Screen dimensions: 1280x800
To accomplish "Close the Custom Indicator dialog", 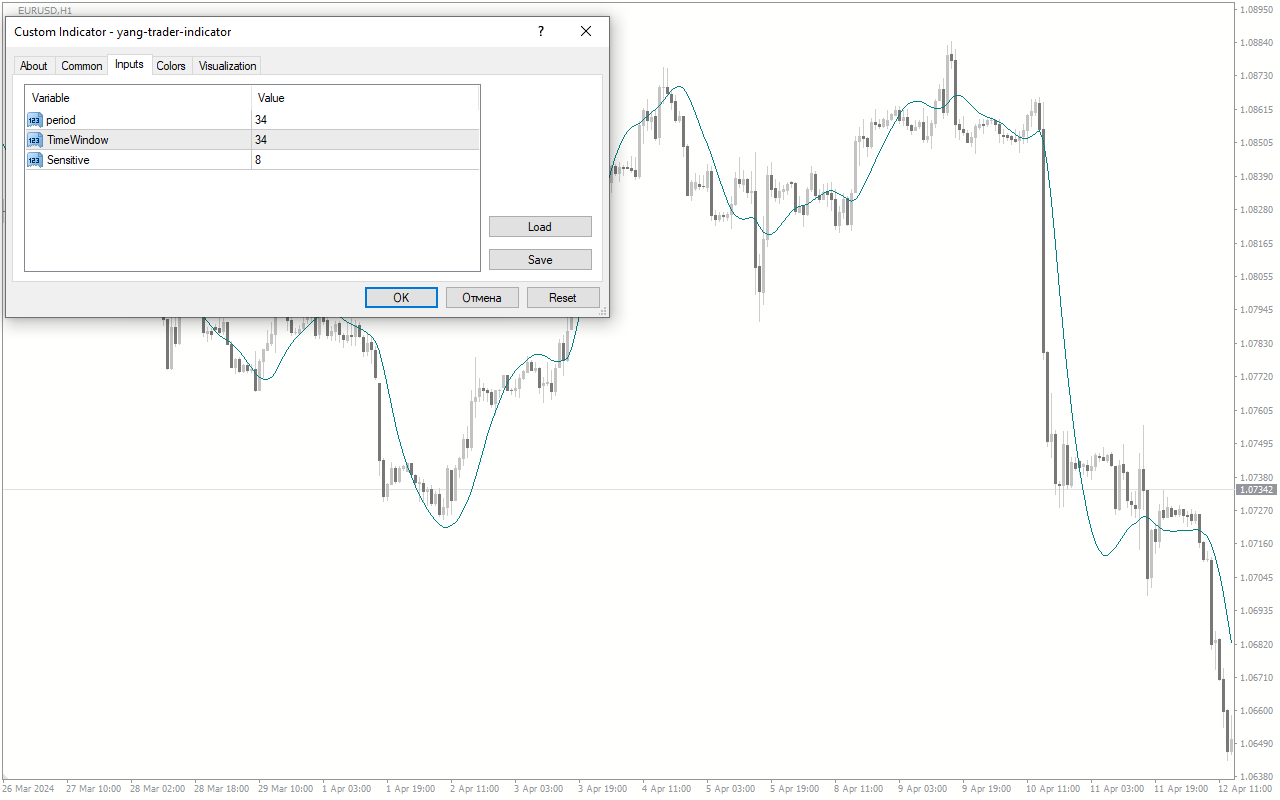I will [586, 31].
